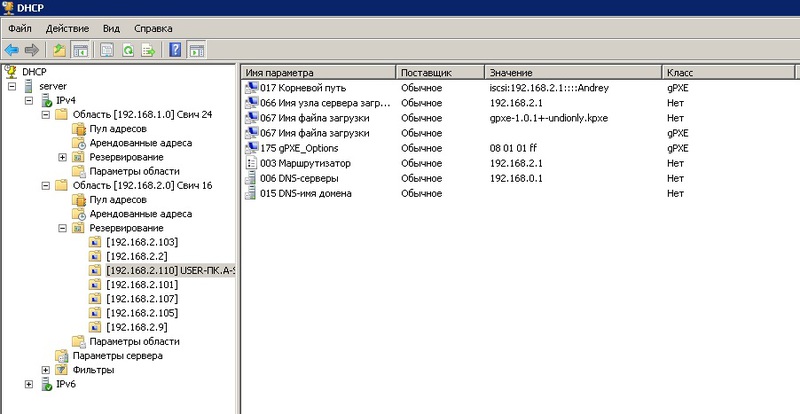Expand the Фильтры node
Screen dimensions: 800x414
(x=46, y=370)
